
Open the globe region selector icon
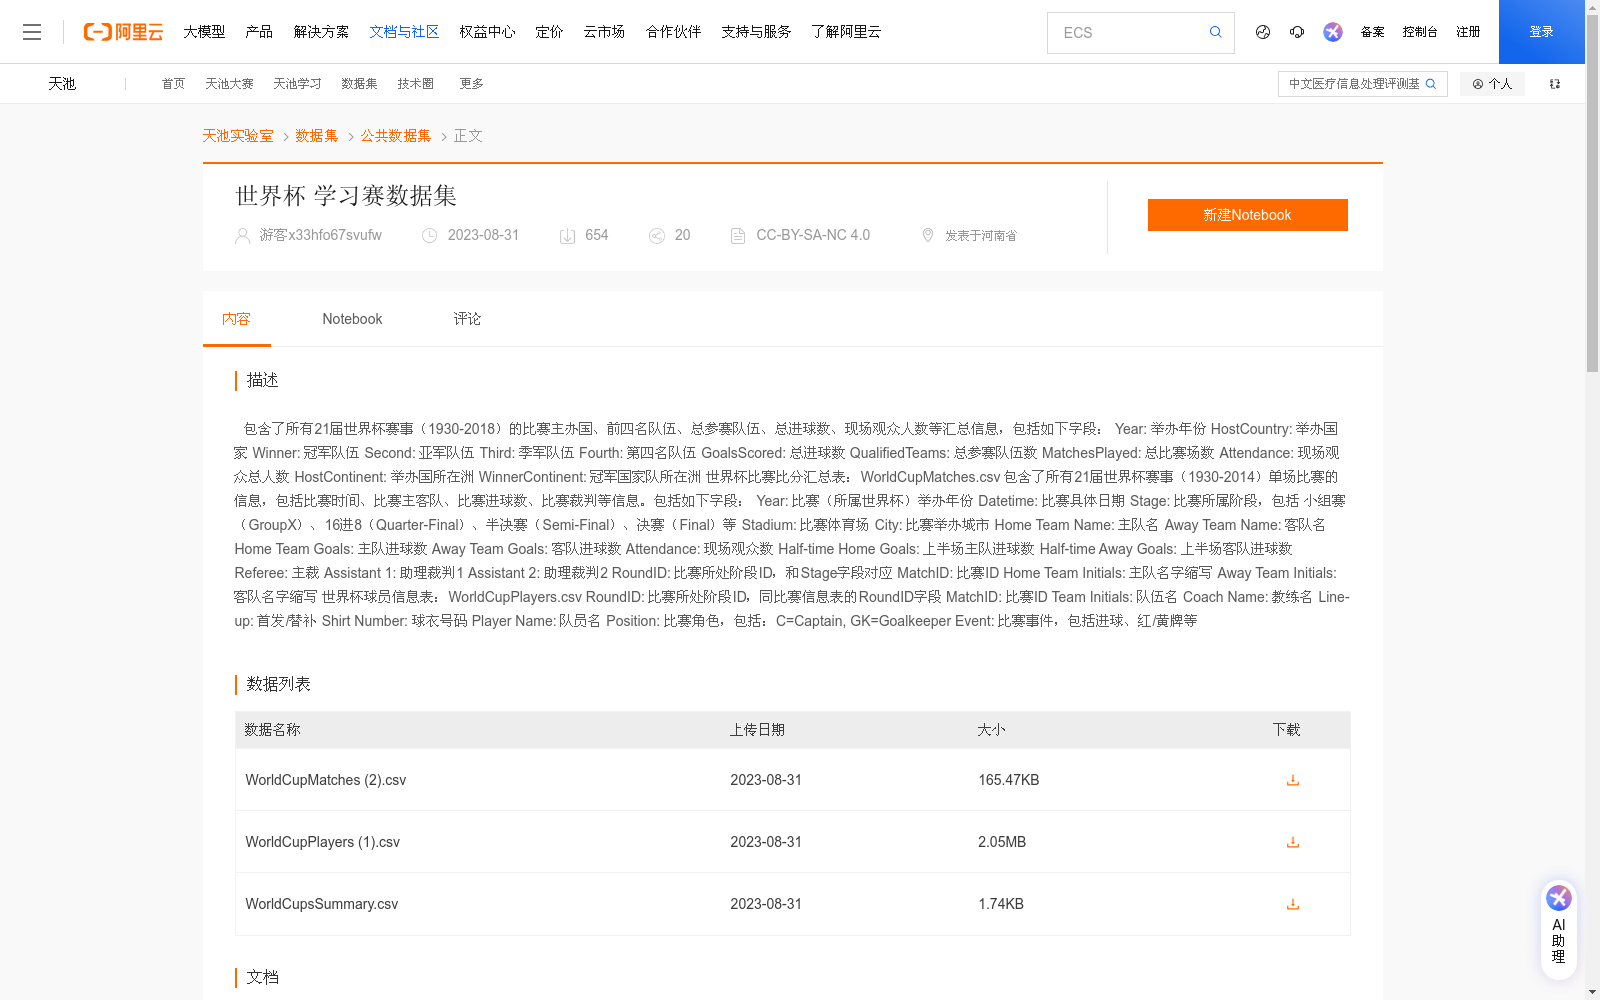pos(1263,32)
